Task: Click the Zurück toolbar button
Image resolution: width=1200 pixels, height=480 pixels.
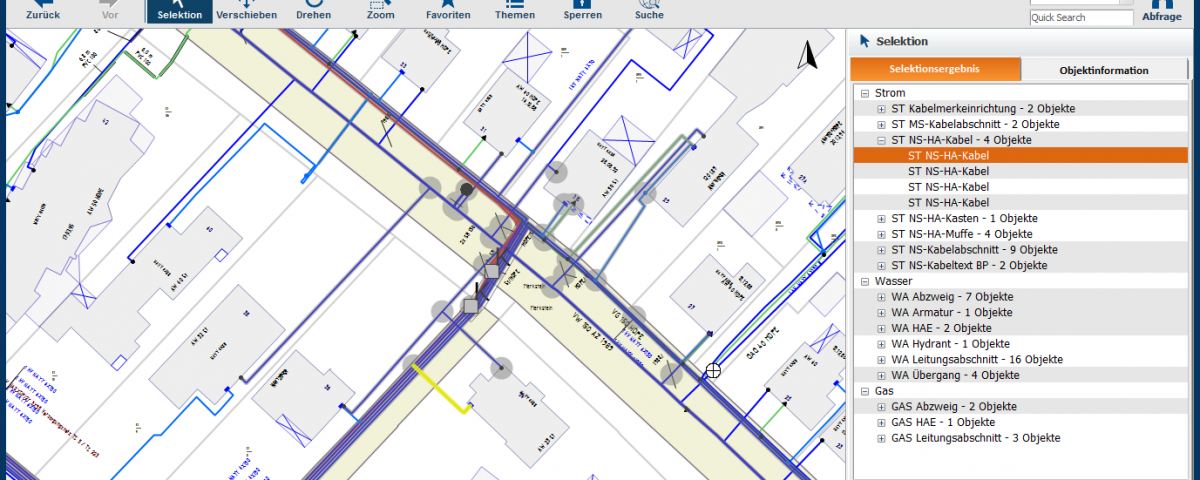Action: 42,10
